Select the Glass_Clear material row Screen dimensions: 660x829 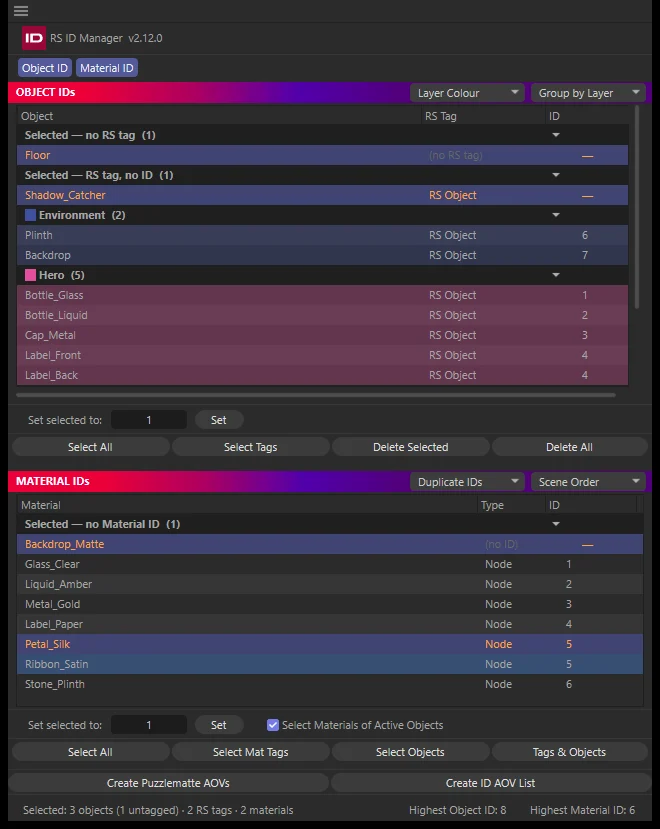330,564
